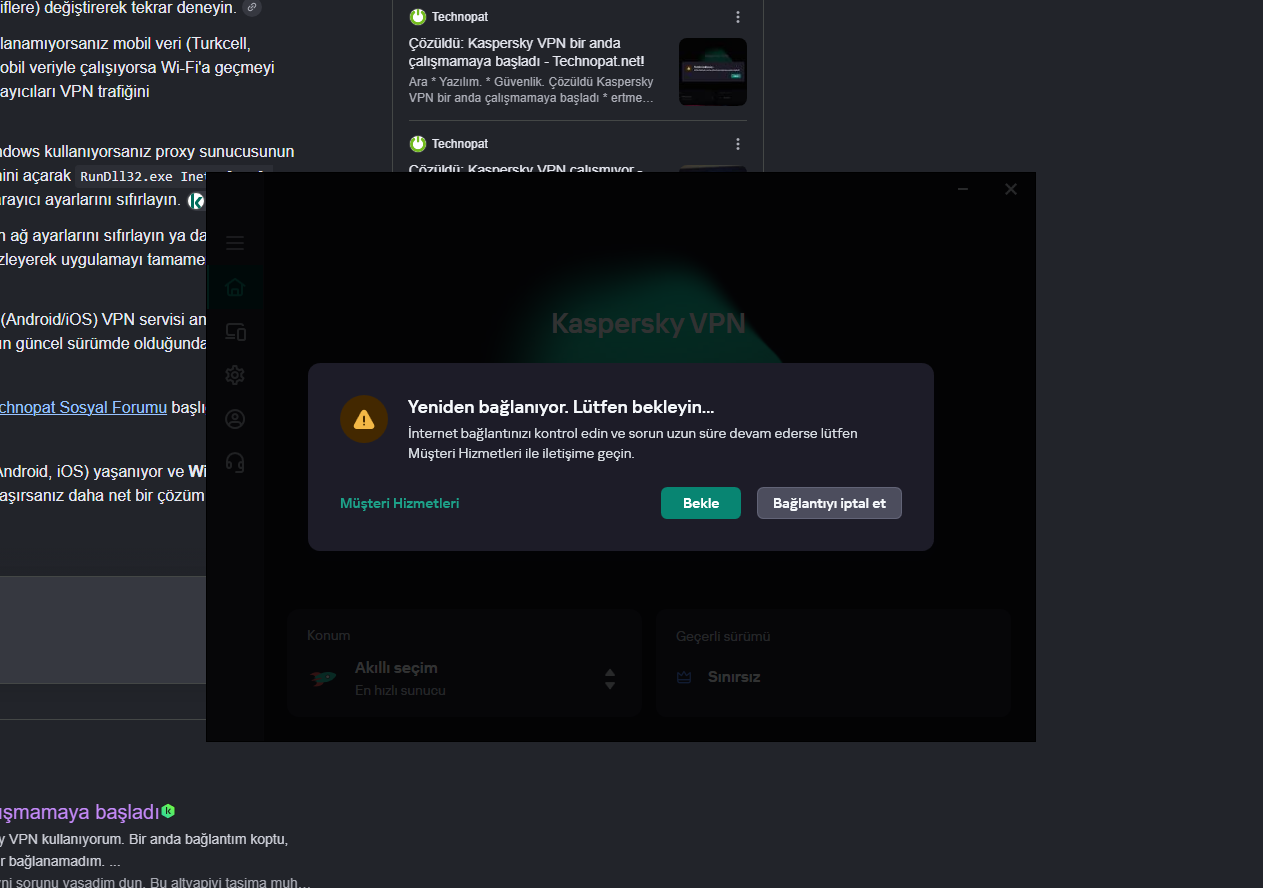This screenshot has width=1263, height=888.
Task: Open the account profile icon in Kaspersky sidebar
Action: click(235, 419)
